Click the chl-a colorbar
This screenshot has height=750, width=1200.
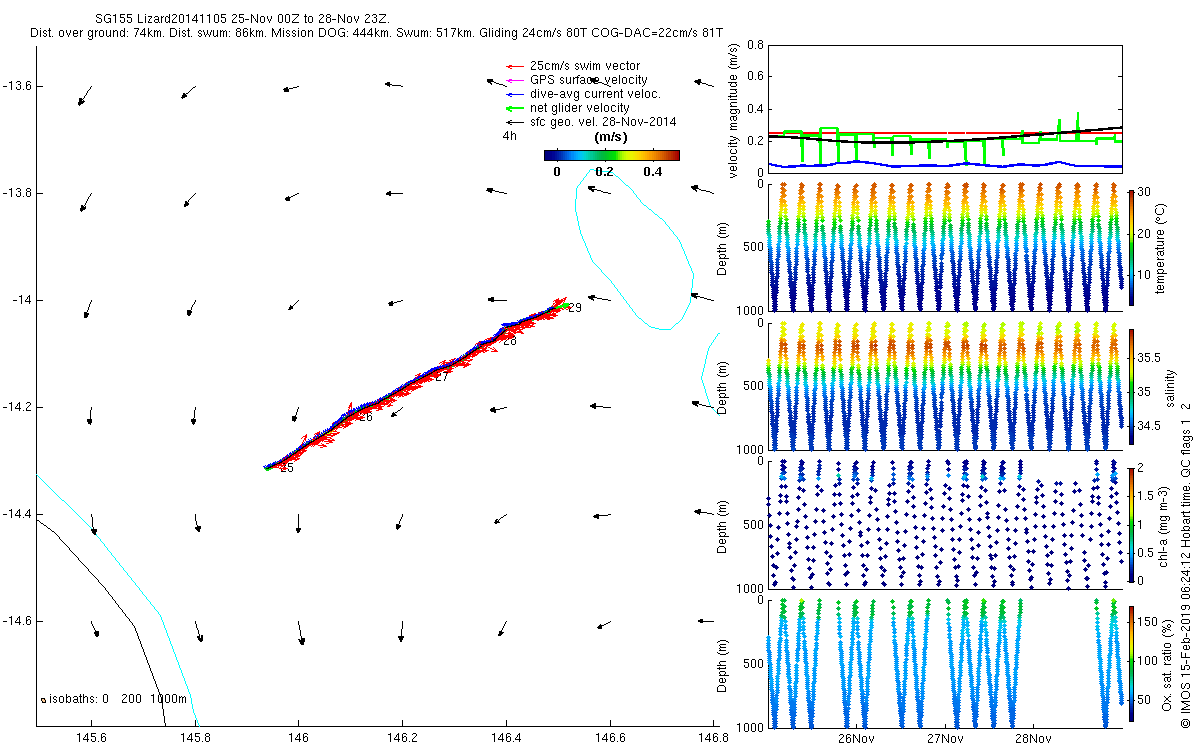(1130, 524)
